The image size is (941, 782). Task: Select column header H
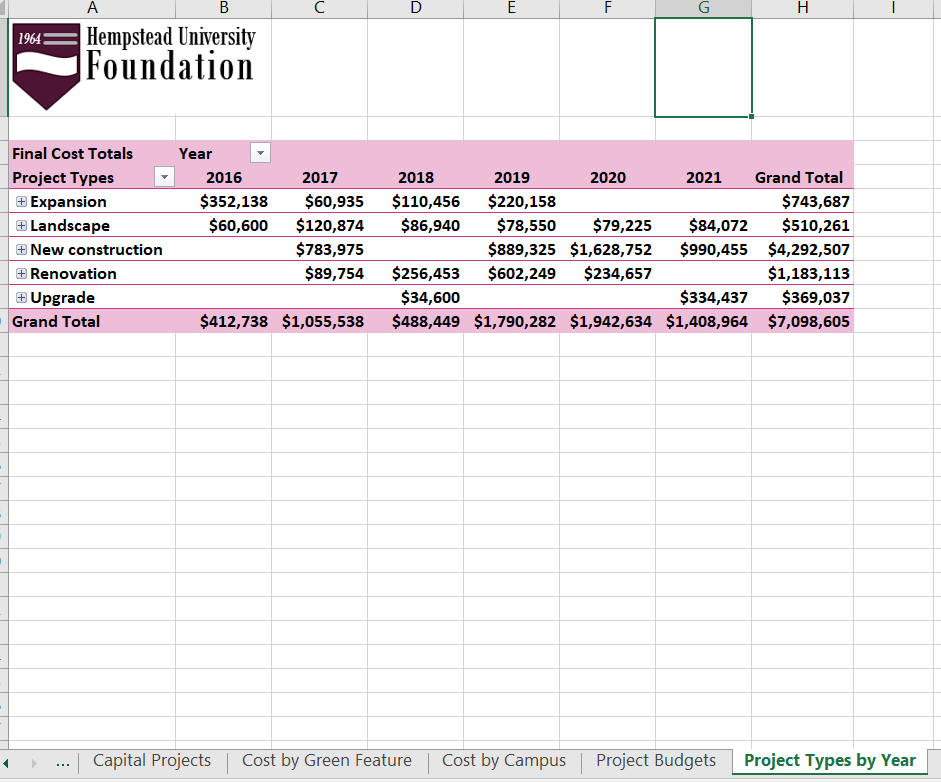click(802, 9)
